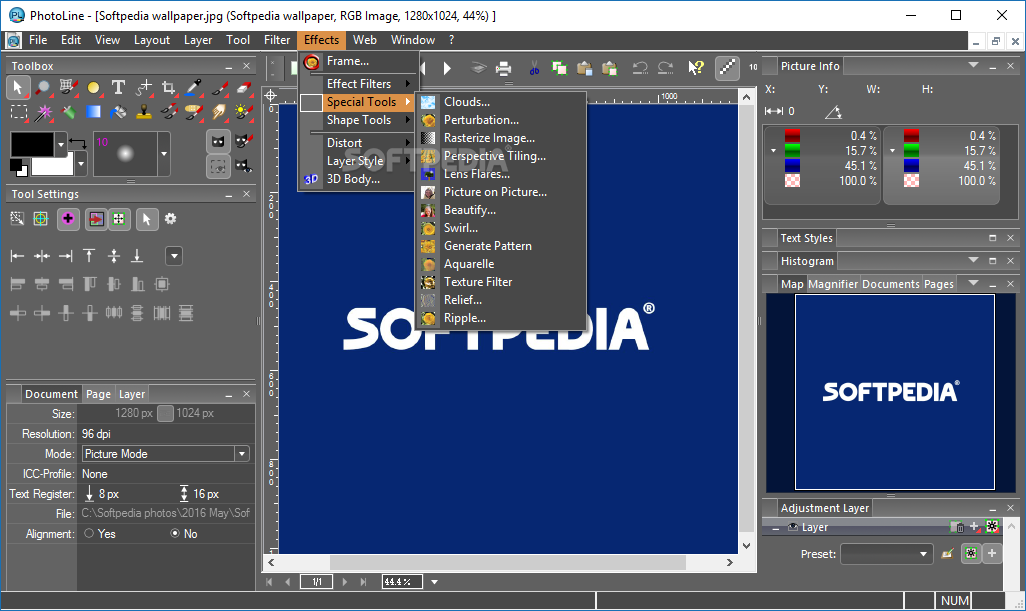Image resolution: width=1026 pixels, height=611 pixels.
Task: Switch to the Magnifier tab
Action: coord(832,284)
